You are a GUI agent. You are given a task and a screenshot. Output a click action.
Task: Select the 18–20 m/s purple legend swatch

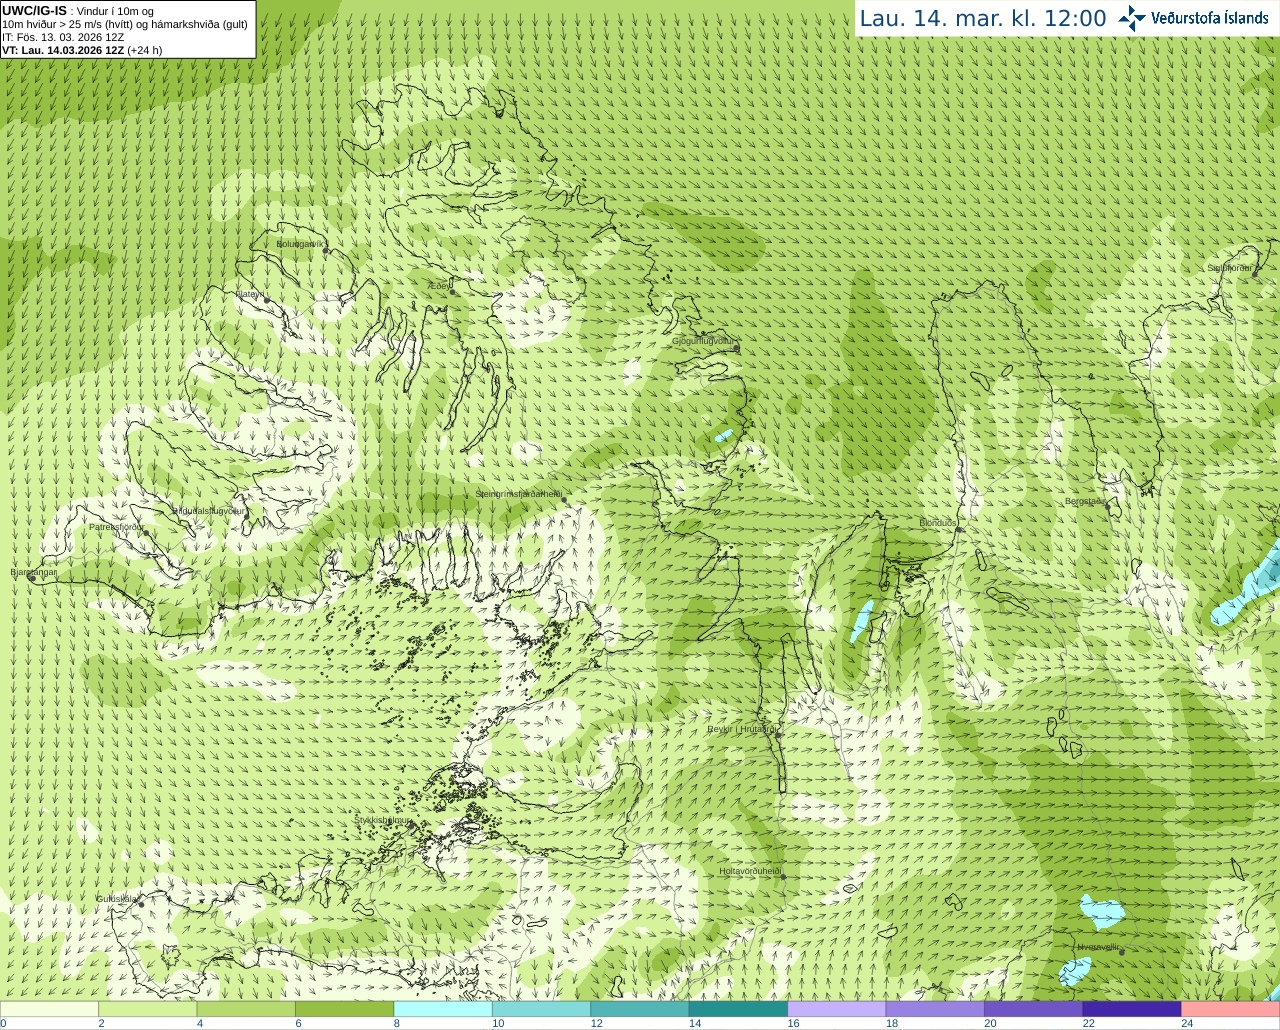coord(935,1009)
